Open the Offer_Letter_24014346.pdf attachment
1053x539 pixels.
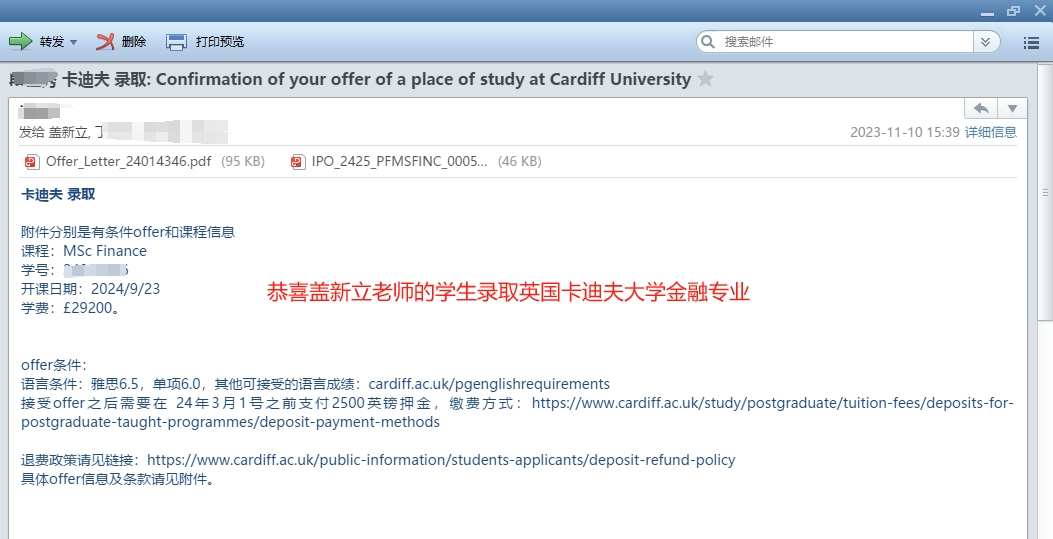pyautogui.click(x=128, y=161)
